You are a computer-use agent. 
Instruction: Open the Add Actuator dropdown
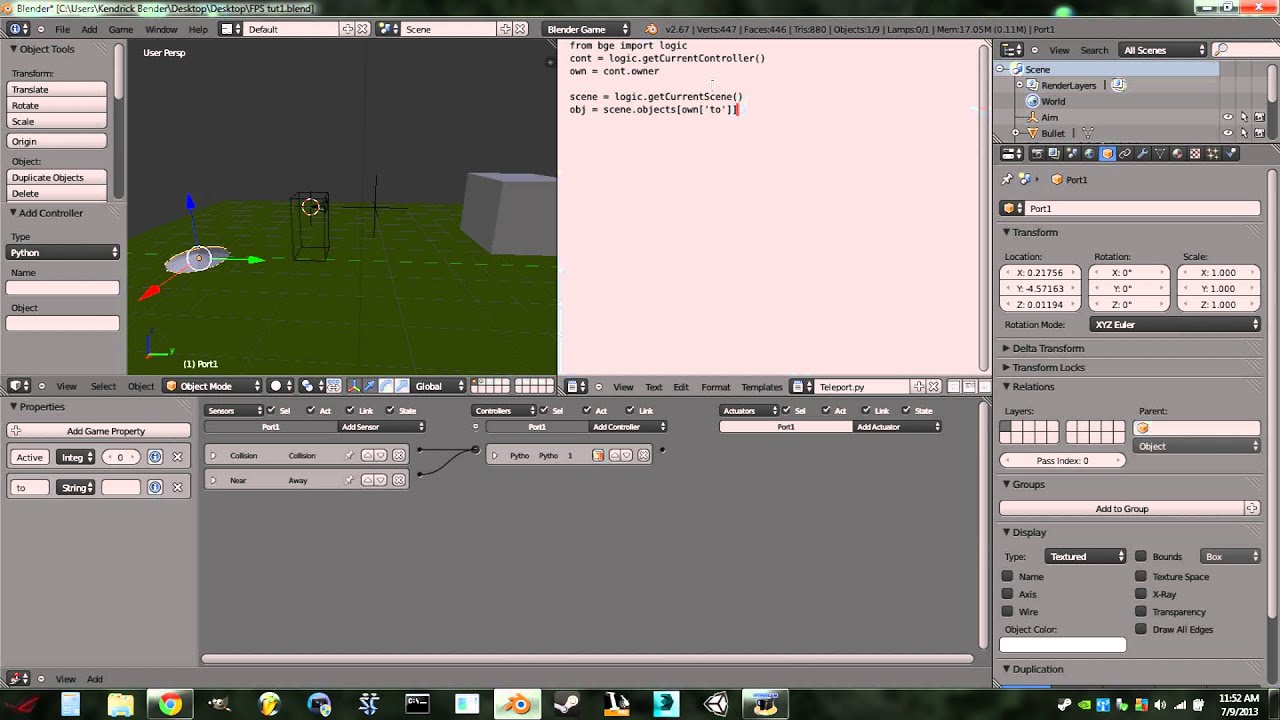897,426
